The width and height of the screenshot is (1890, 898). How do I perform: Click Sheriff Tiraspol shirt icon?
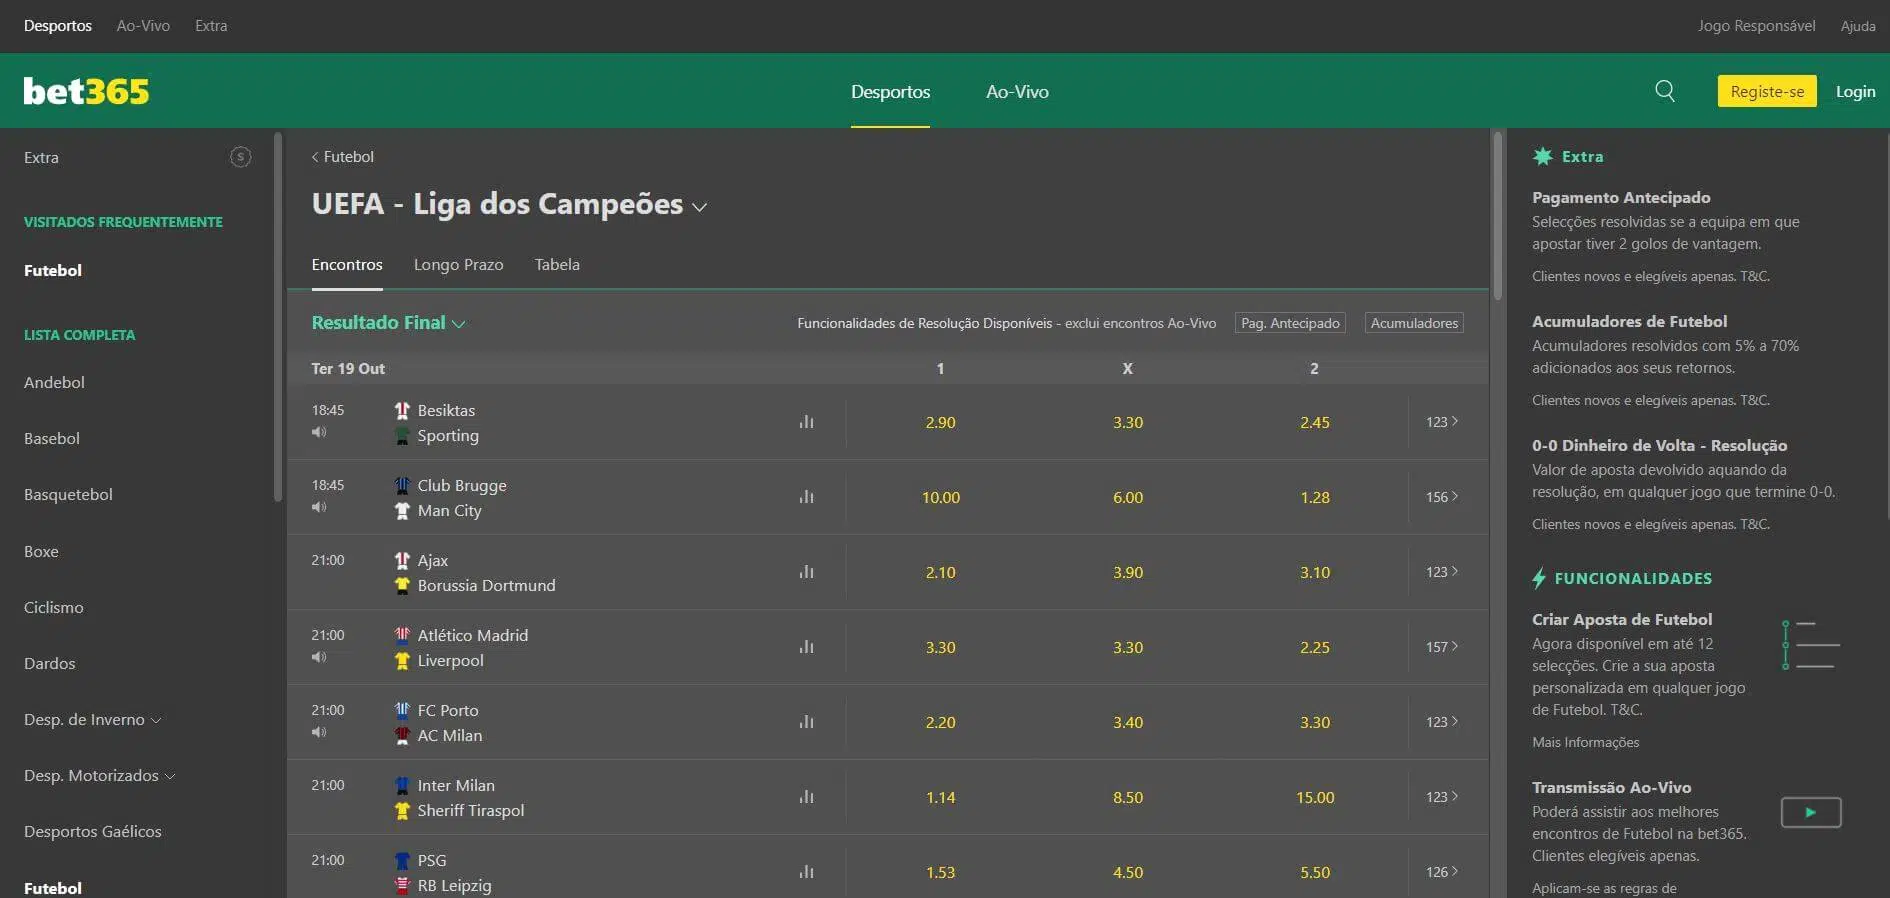[402, 810]
